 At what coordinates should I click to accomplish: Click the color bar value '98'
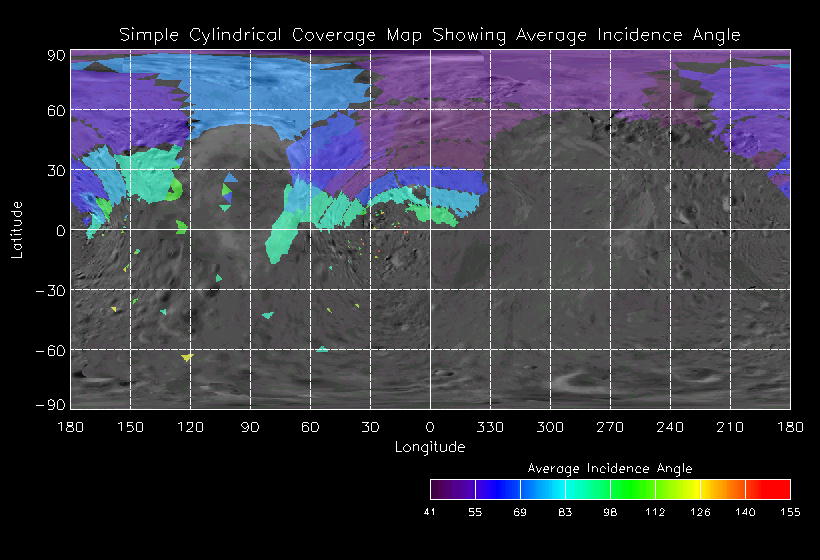coord(610,512)
